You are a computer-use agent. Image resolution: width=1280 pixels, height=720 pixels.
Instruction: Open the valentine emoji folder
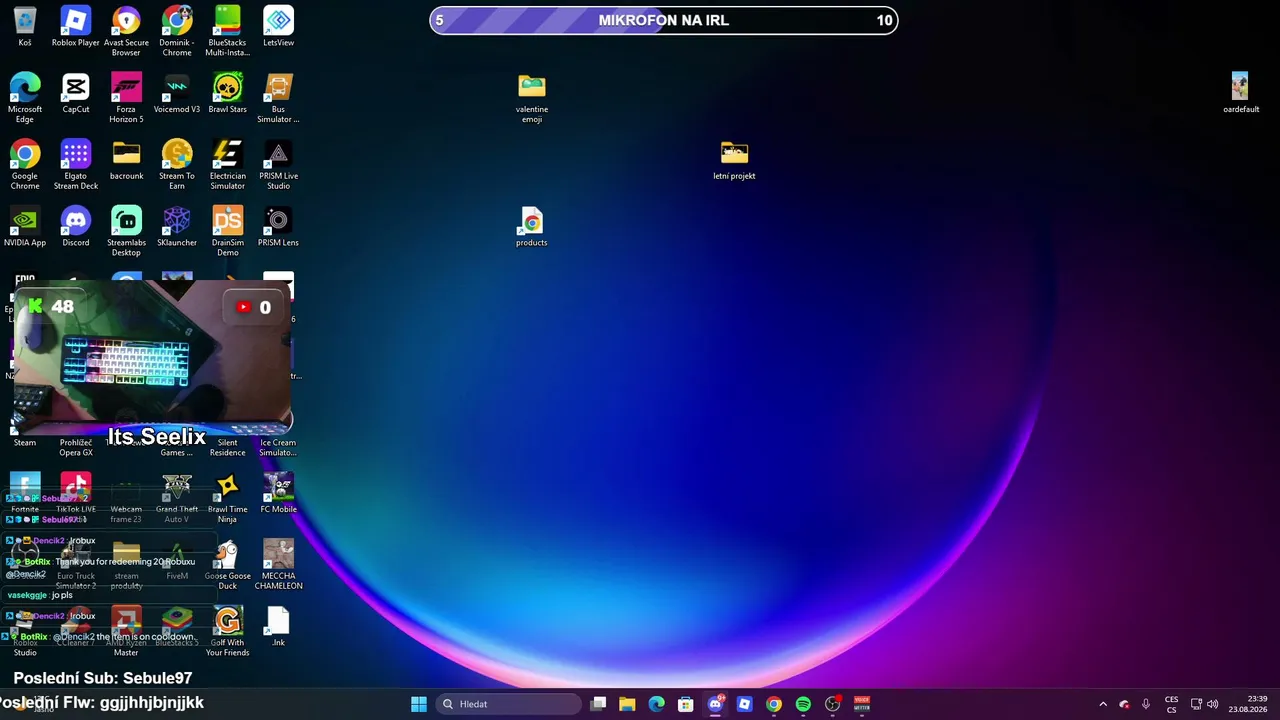(x=532, y=98)
